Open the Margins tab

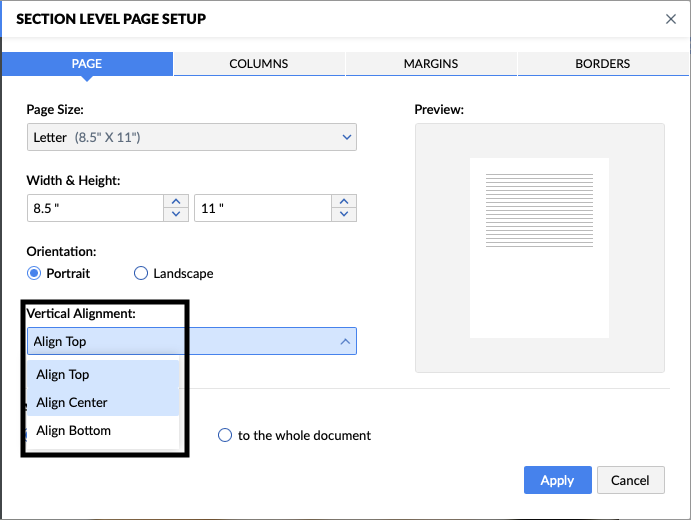point(431,64)
